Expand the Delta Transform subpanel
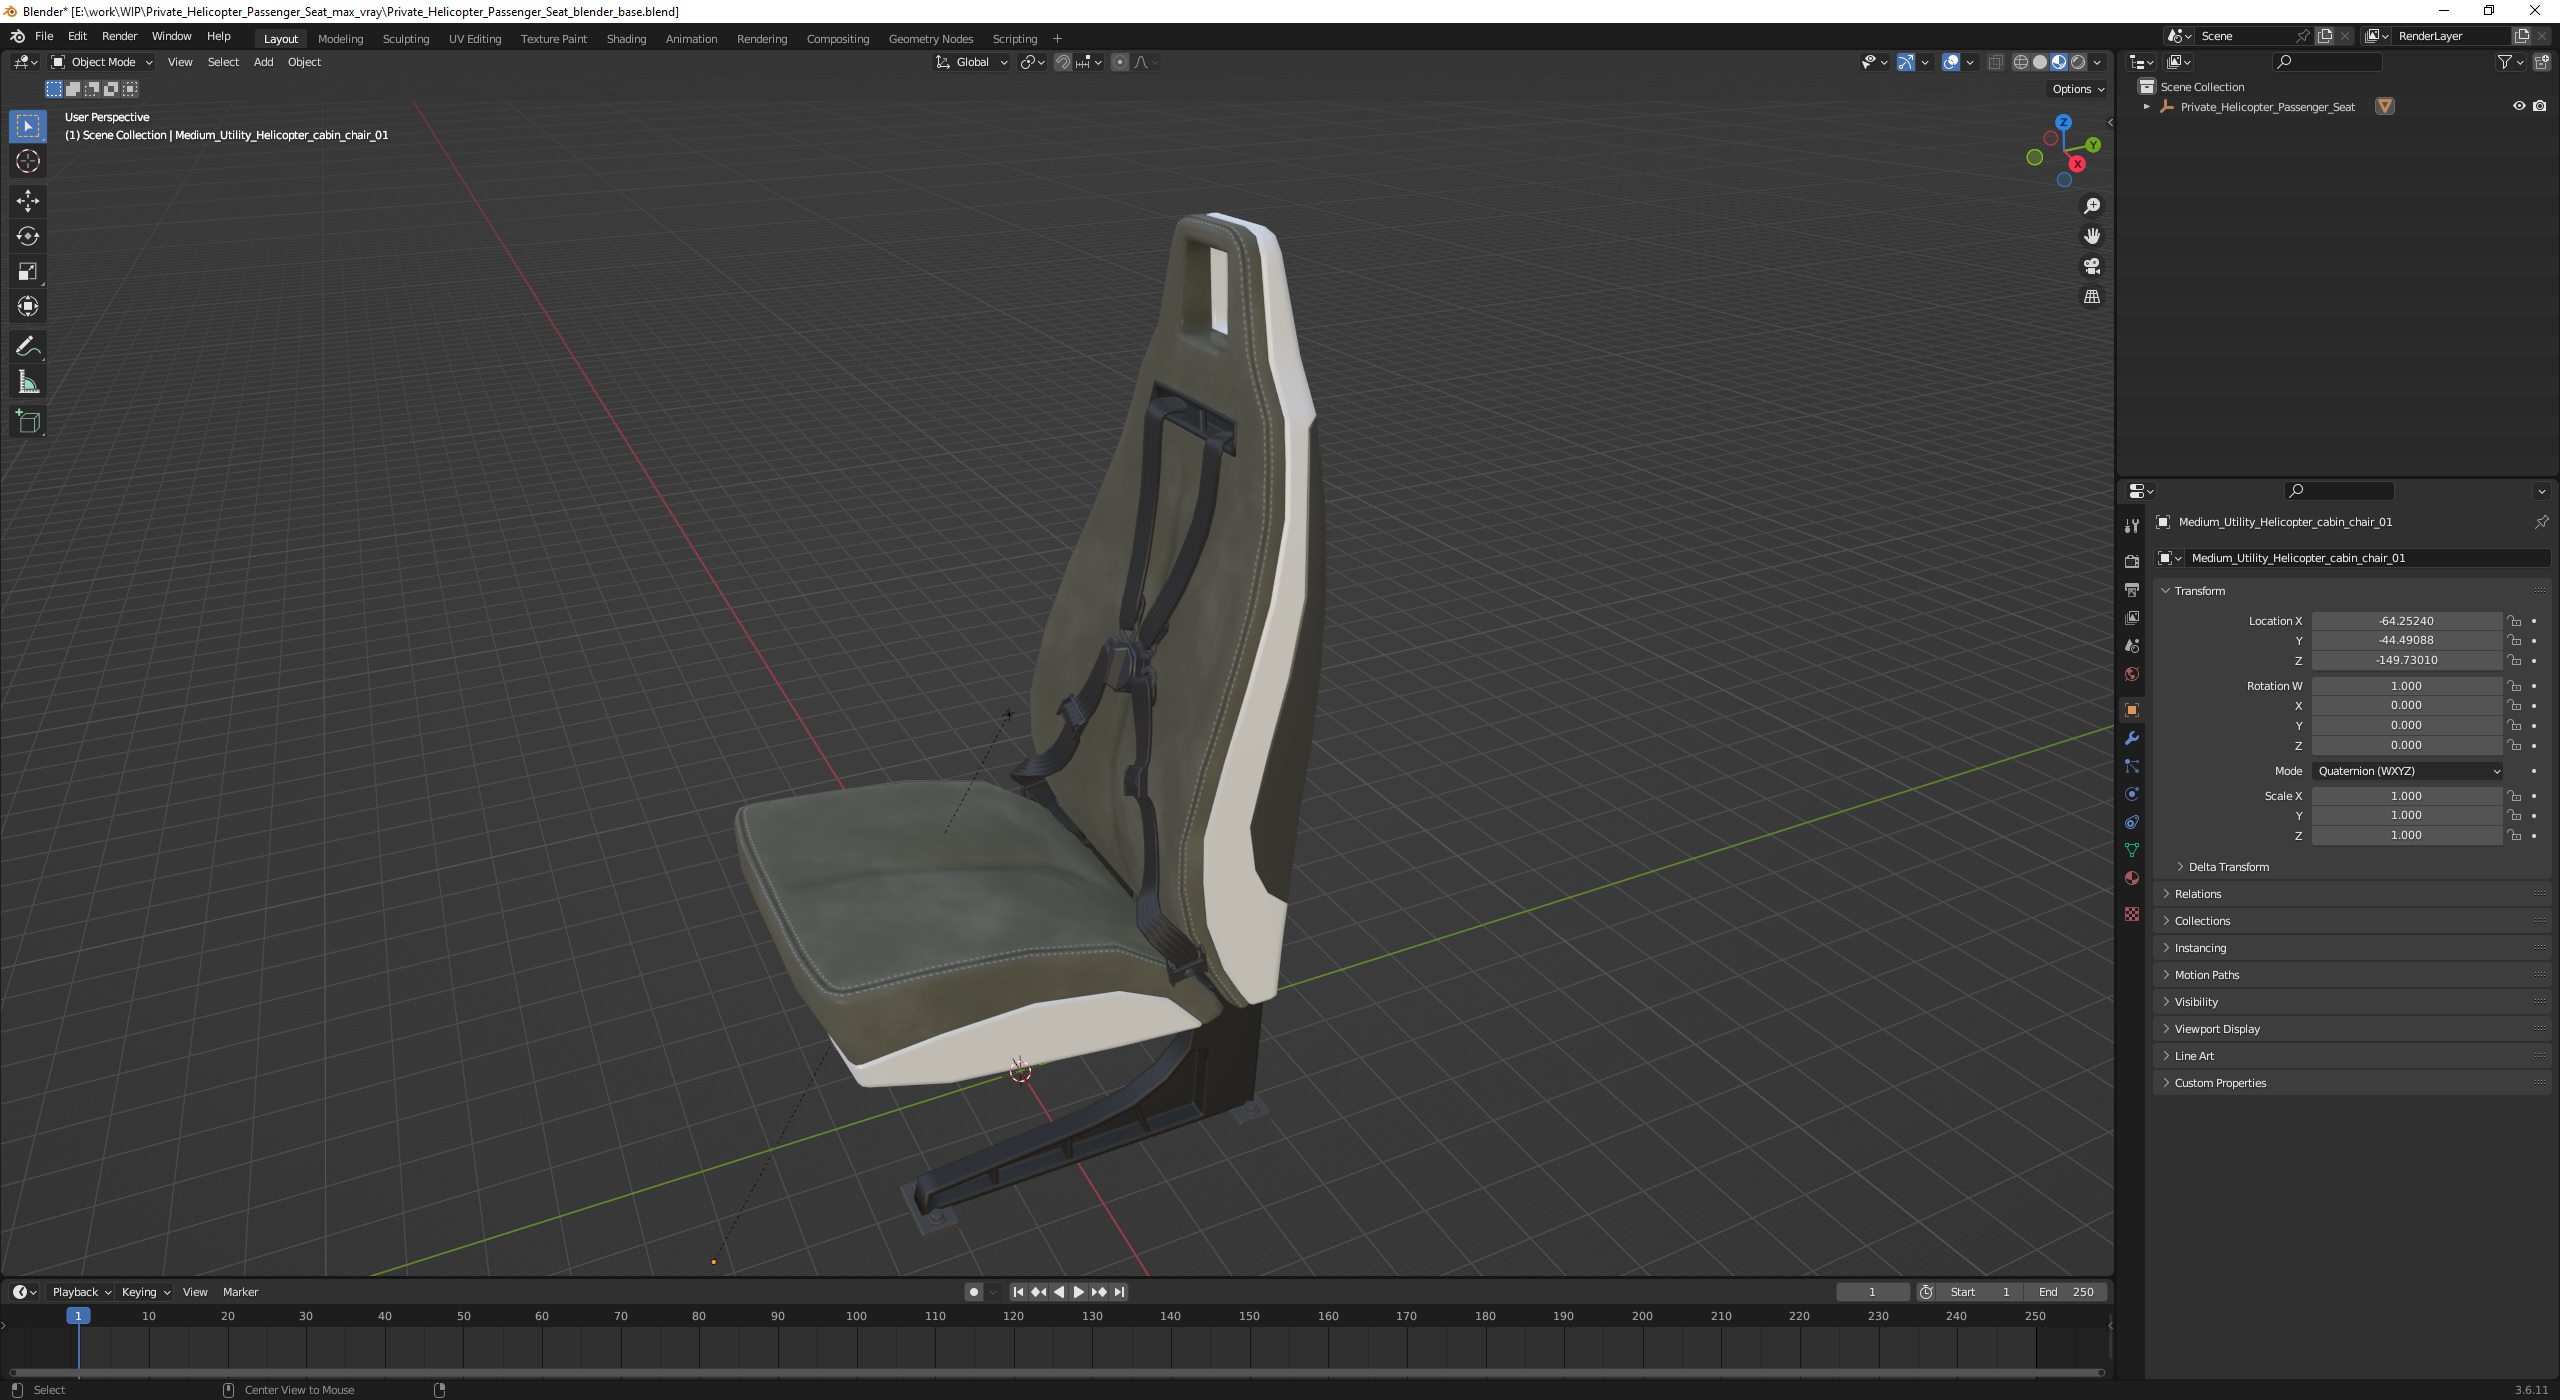This screenshot has width=2560, height=1400. coord(2228,867)
